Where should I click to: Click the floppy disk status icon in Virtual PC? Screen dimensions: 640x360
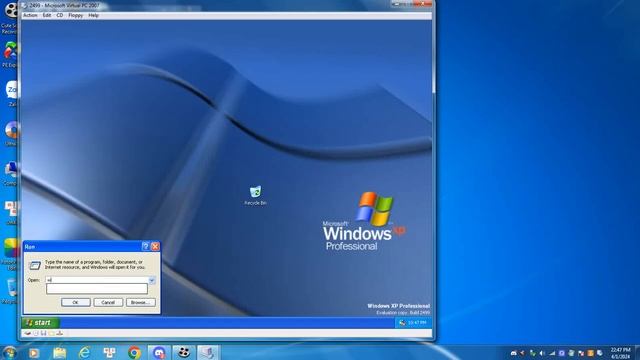tap(44, 333)
